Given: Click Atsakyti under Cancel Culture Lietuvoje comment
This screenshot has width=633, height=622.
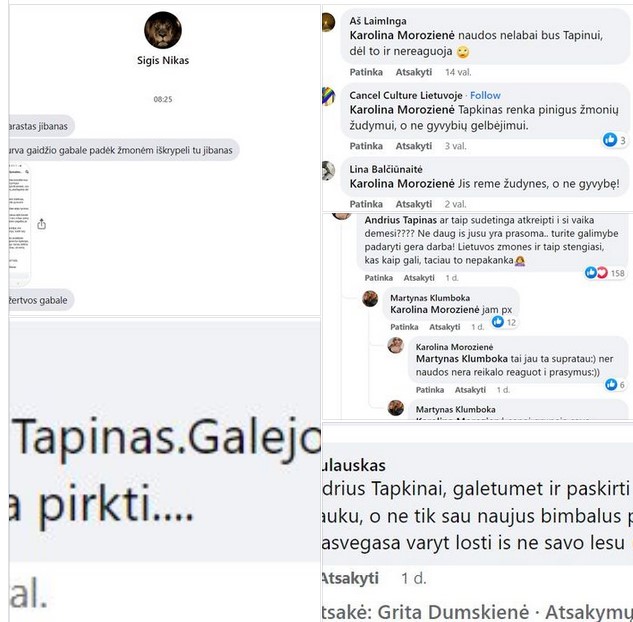Looking at the screenshot, I should pos(413,146).
